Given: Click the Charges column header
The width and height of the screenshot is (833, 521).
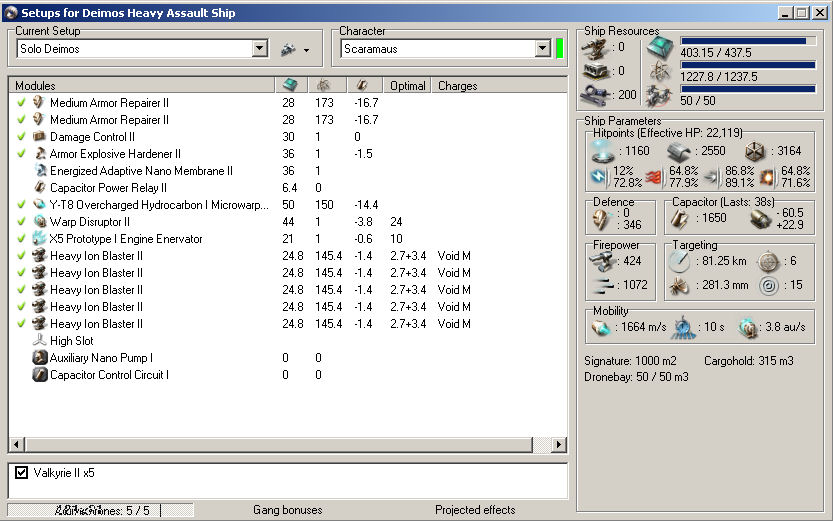Looking at the screenshot, I should point(458,86).
